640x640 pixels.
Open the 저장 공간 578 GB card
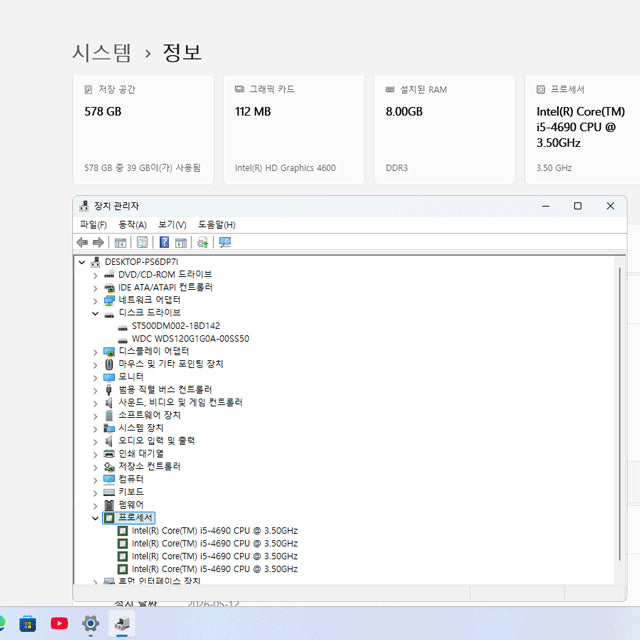(143, 129)
